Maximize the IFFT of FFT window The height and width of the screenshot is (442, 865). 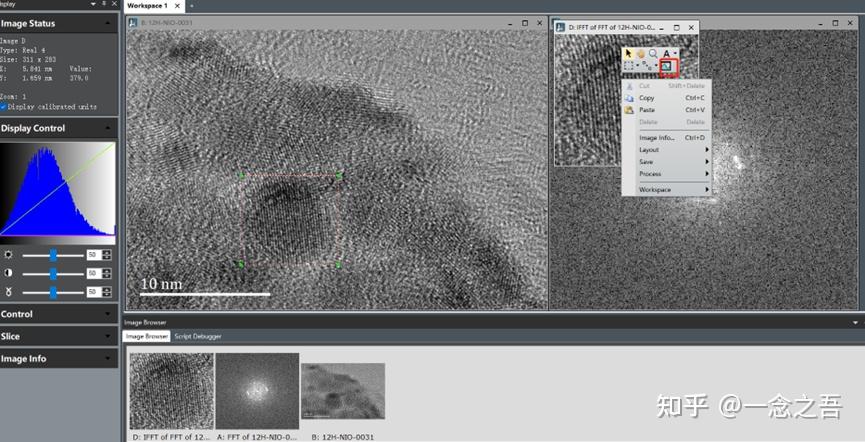676,27
